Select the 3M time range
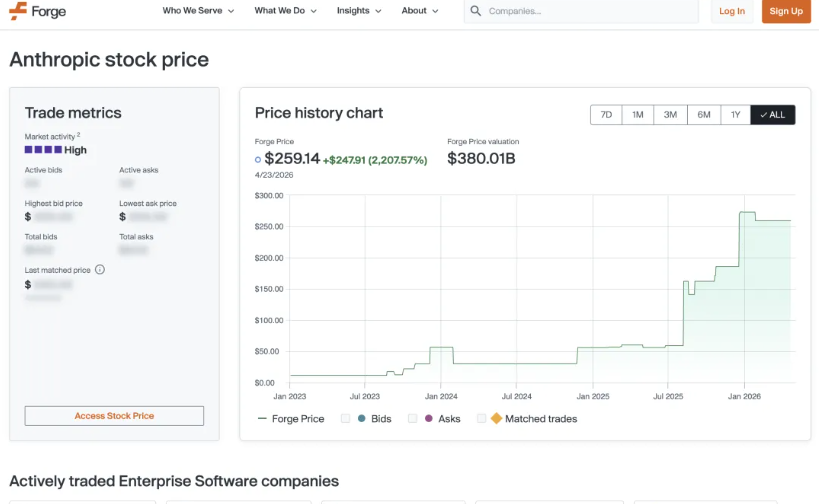The width and height of the screenshot is (819, 504). coord(670,115)
